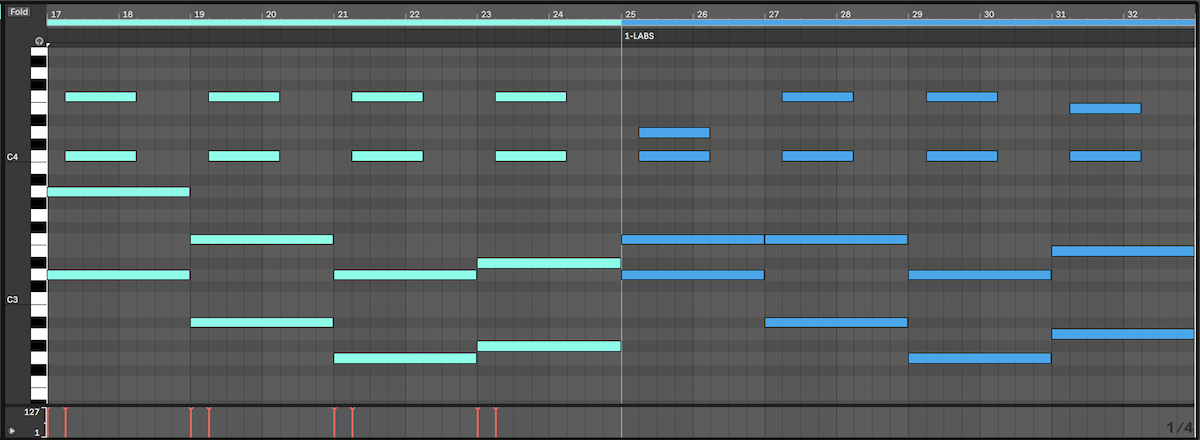Select the lowest long cyan note starting bar 21
This screenshot has width=1200, height=440.
tap(405, 358)
